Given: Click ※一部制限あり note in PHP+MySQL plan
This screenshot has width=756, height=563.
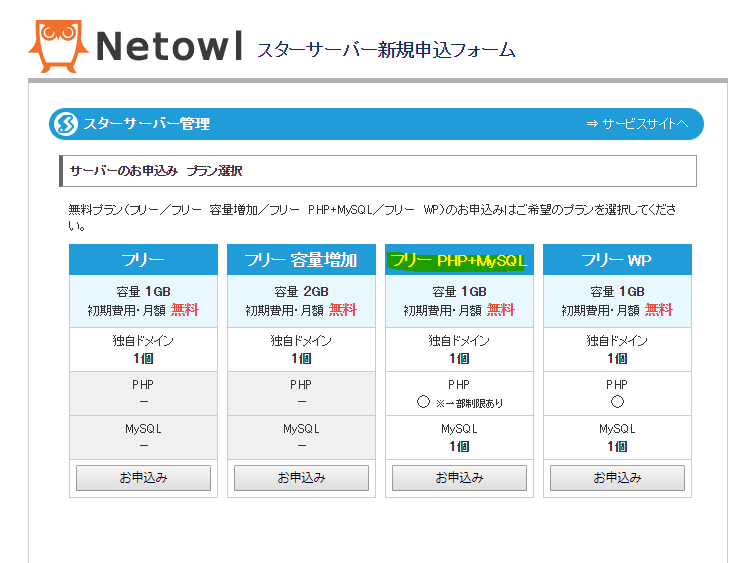Looking at the screenshot, I should coord(469,403).
